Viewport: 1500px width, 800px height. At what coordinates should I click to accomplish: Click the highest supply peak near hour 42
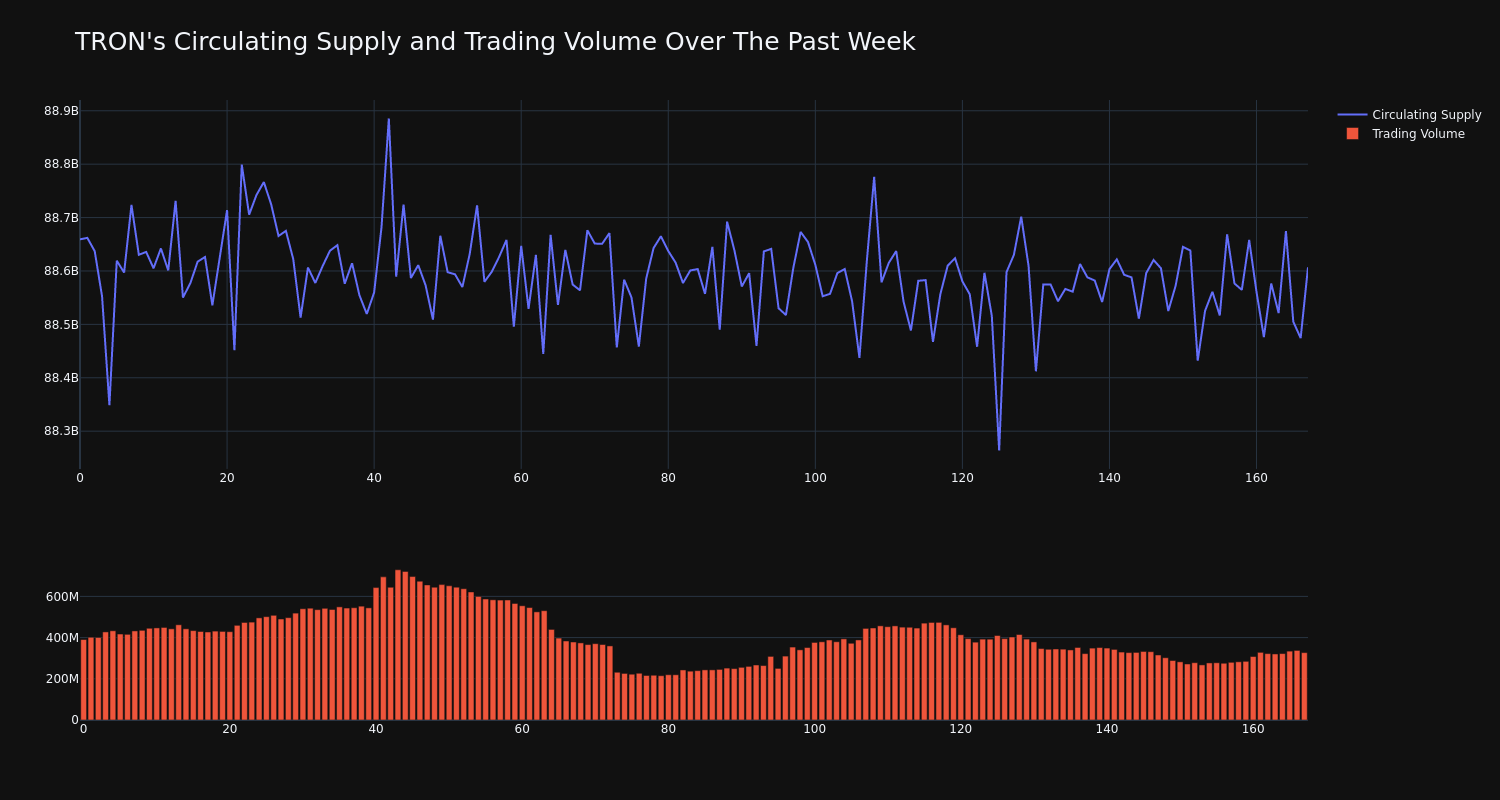coord(389,120)
